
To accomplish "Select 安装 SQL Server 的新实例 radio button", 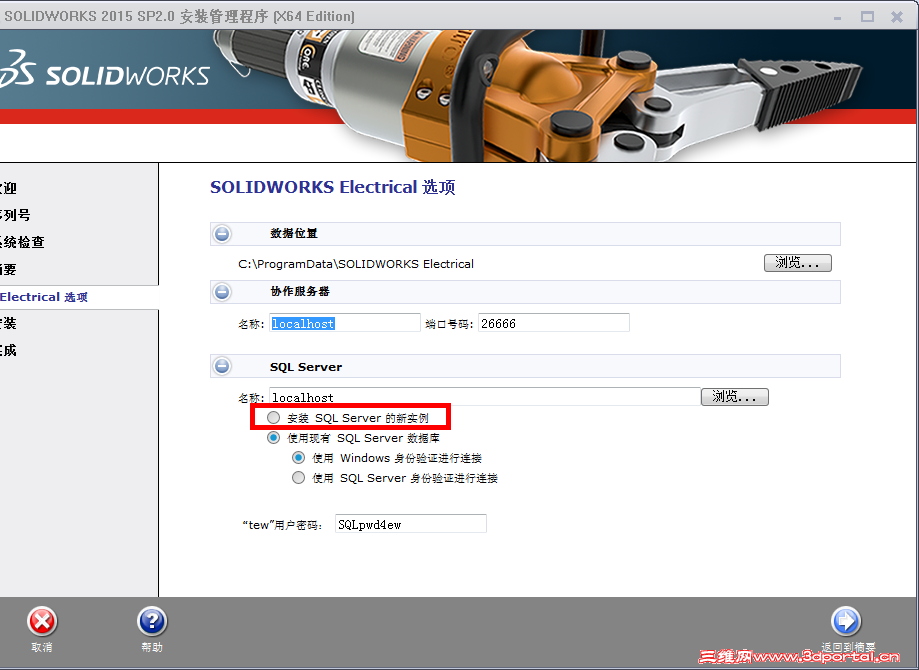I will [274, 418].
